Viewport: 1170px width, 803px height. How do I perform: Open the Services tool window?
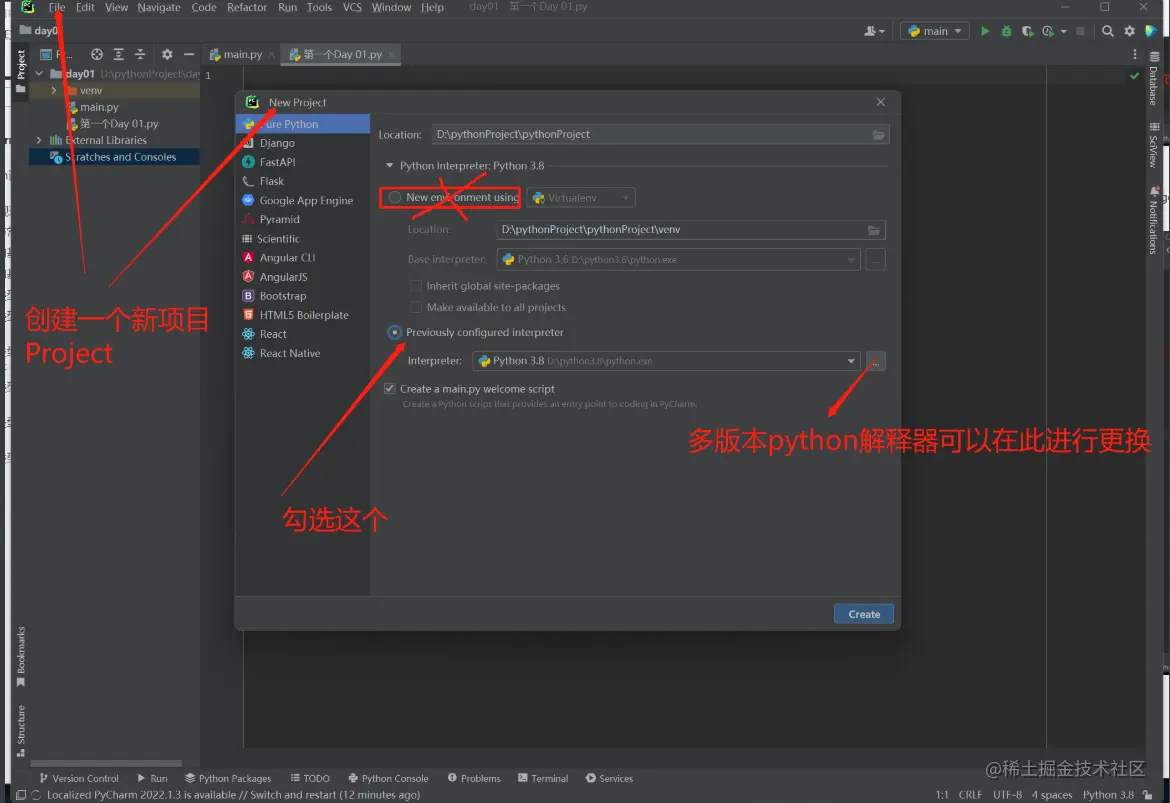[x=609, y=778]
